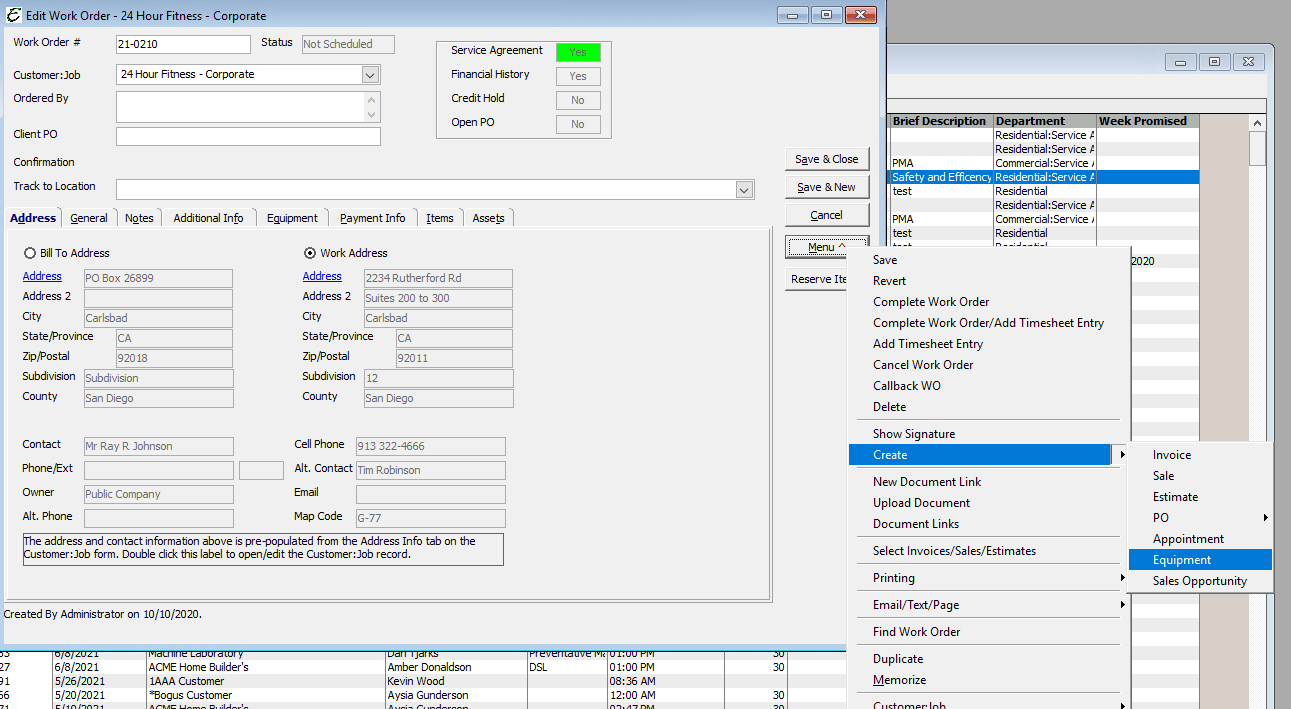Screen dimensions: 1291x709
Task: Click the app icon in Edit Work Order title bar
Action: (13, 15)
